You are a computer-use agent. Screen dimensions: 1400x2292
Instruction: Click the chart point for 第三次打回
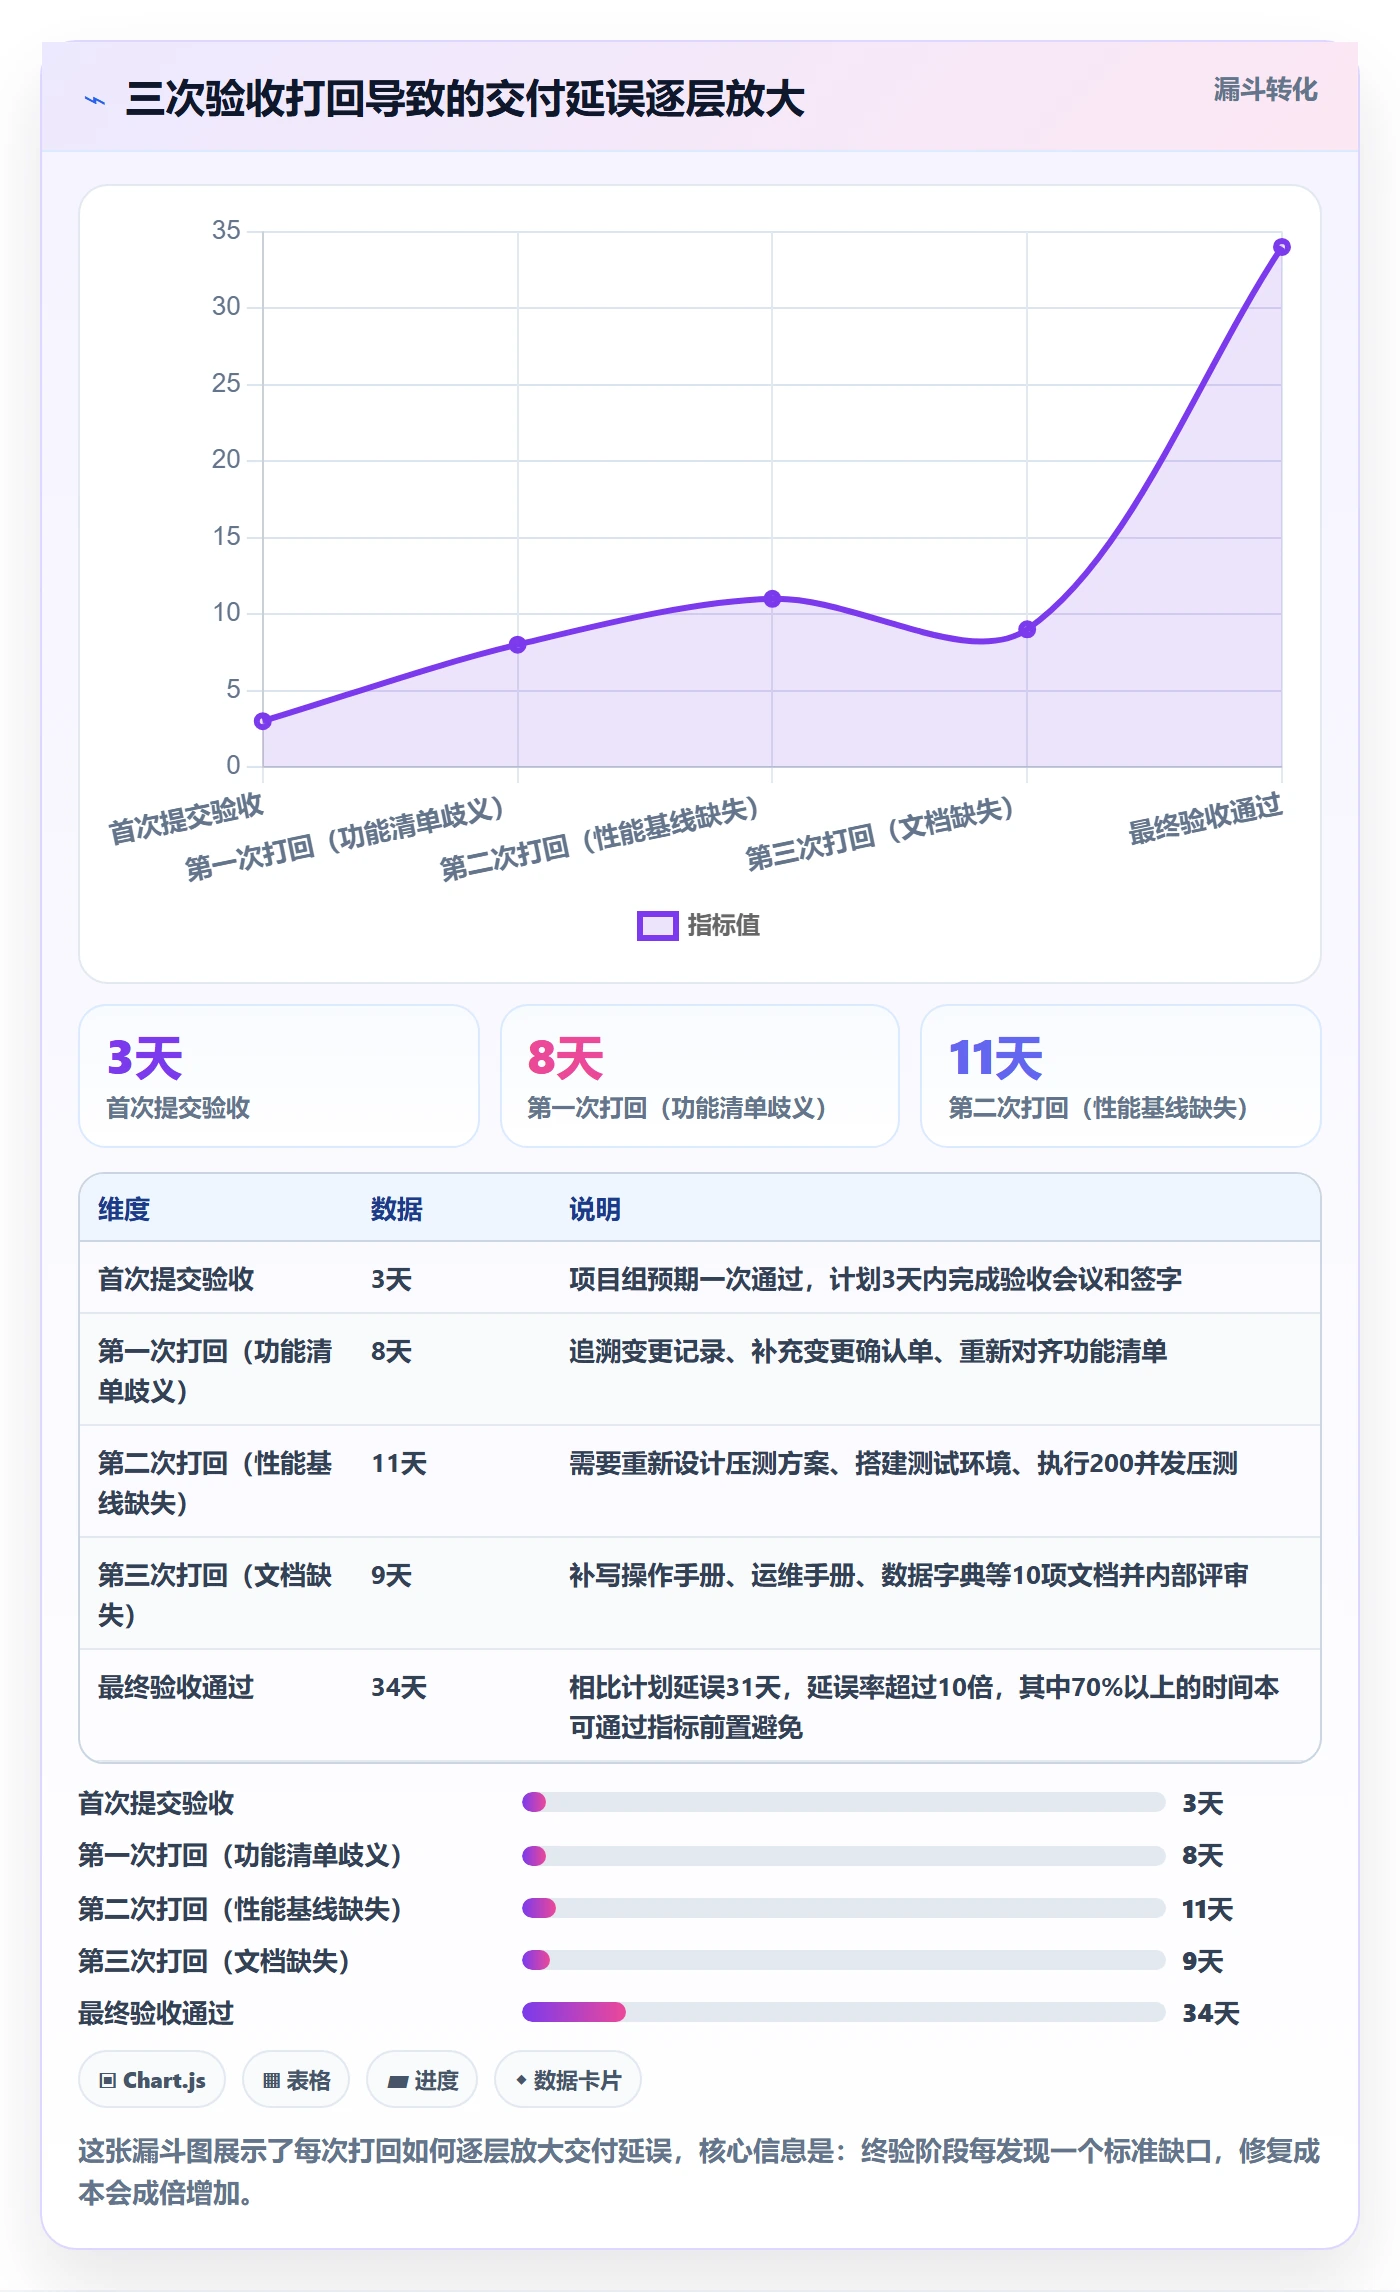1027,629
